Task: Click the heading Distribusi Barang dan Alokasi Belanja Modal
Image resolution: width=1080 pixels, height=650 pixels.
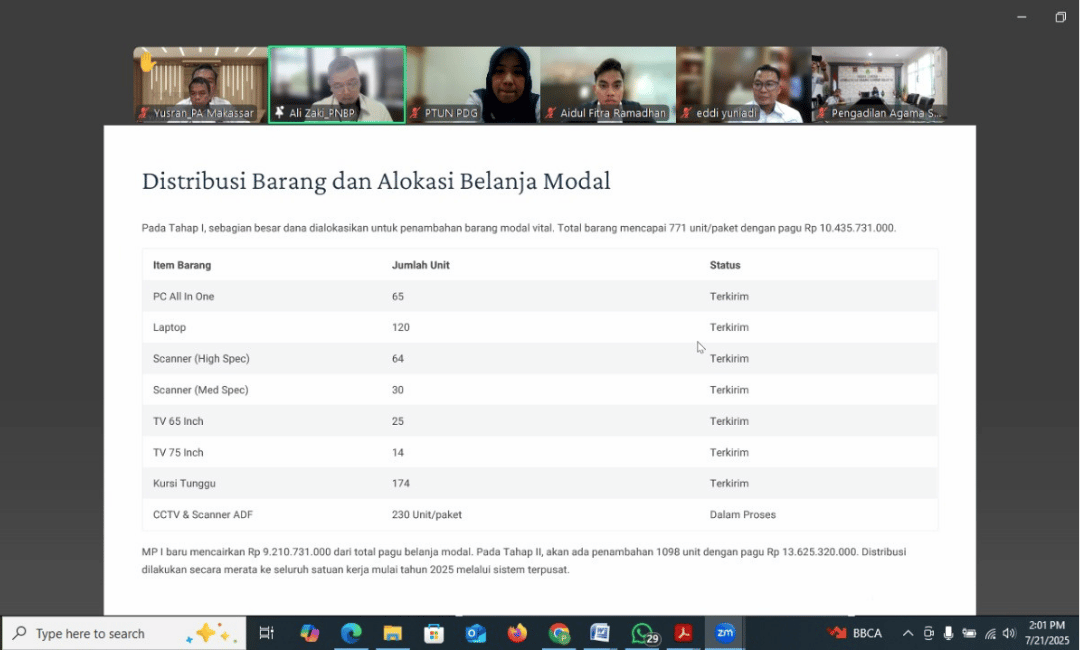Action: [x=376, y=181]
